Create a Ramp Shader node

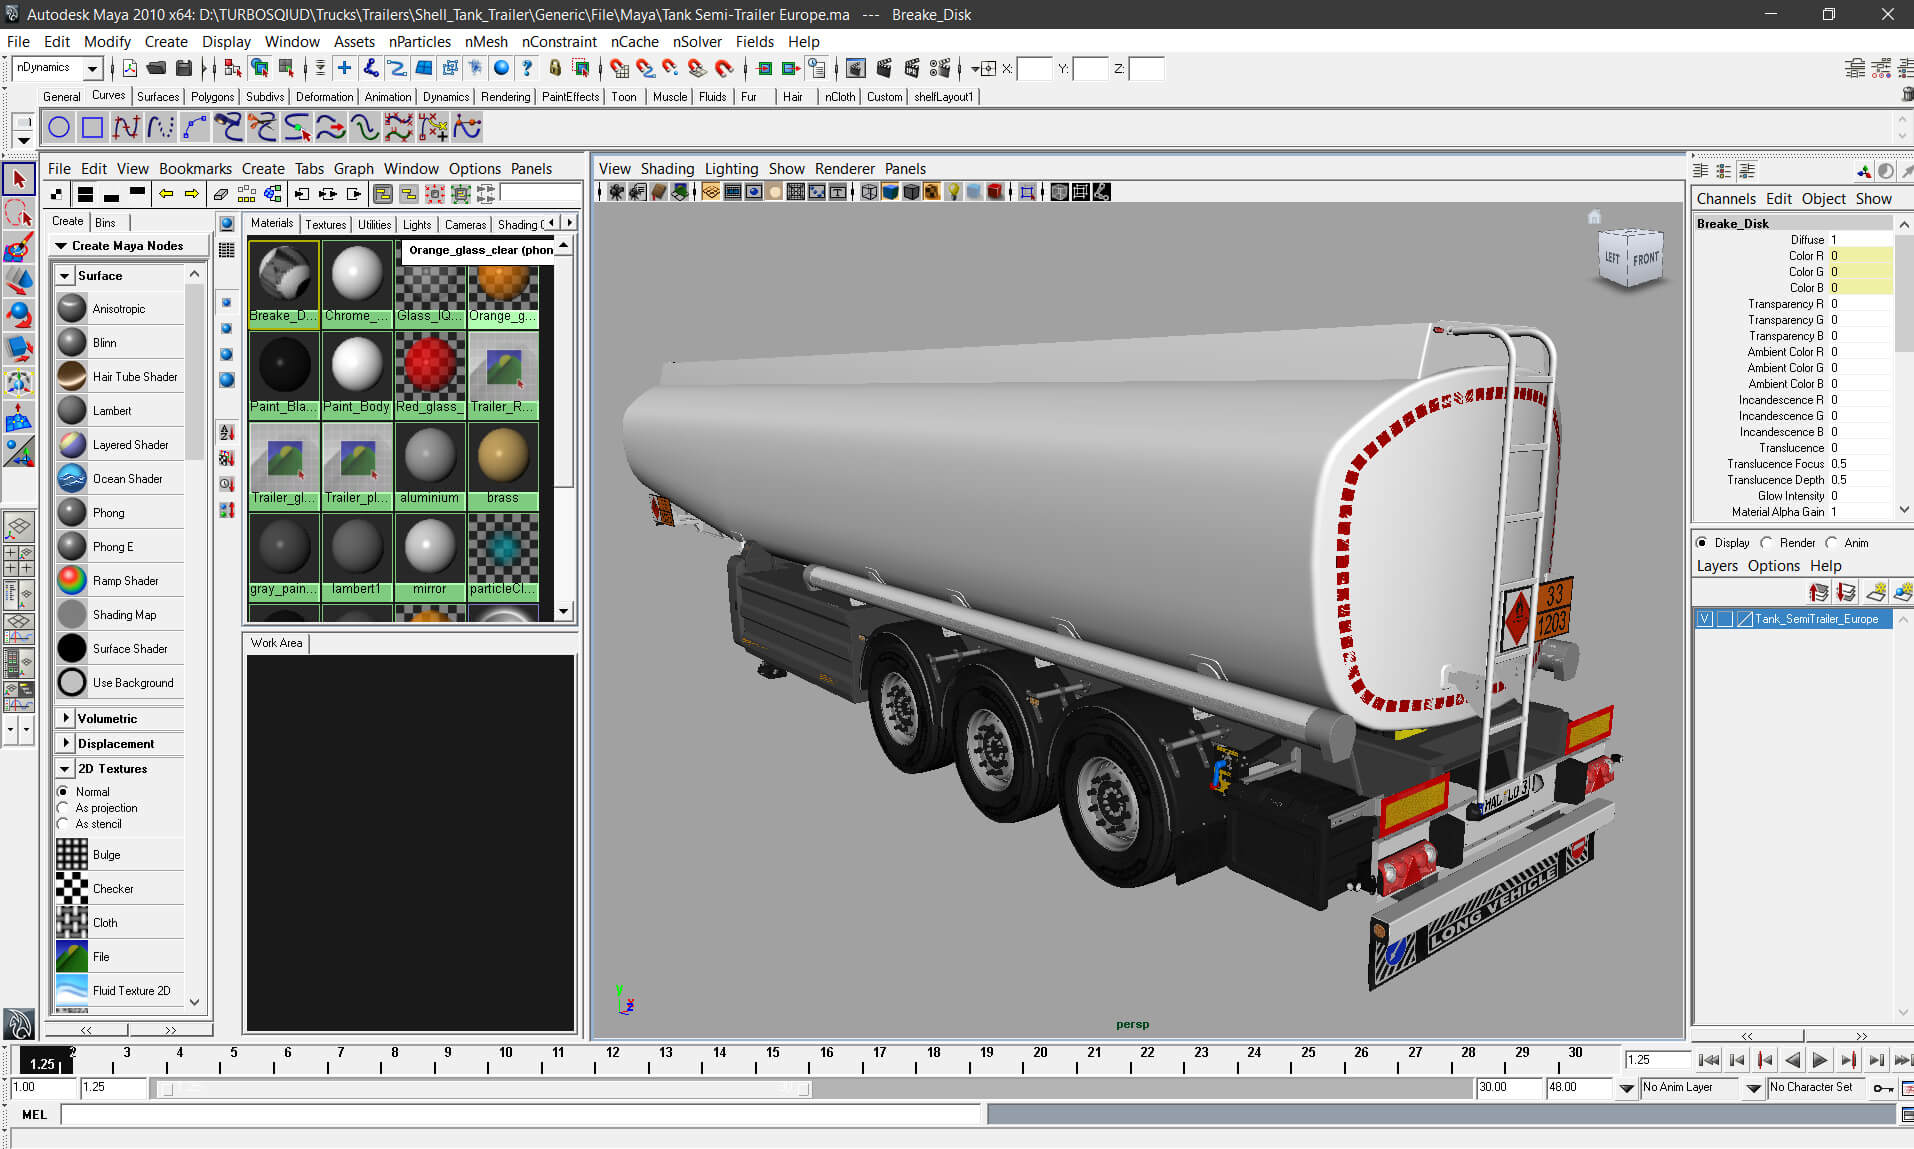tap(120, 580)
